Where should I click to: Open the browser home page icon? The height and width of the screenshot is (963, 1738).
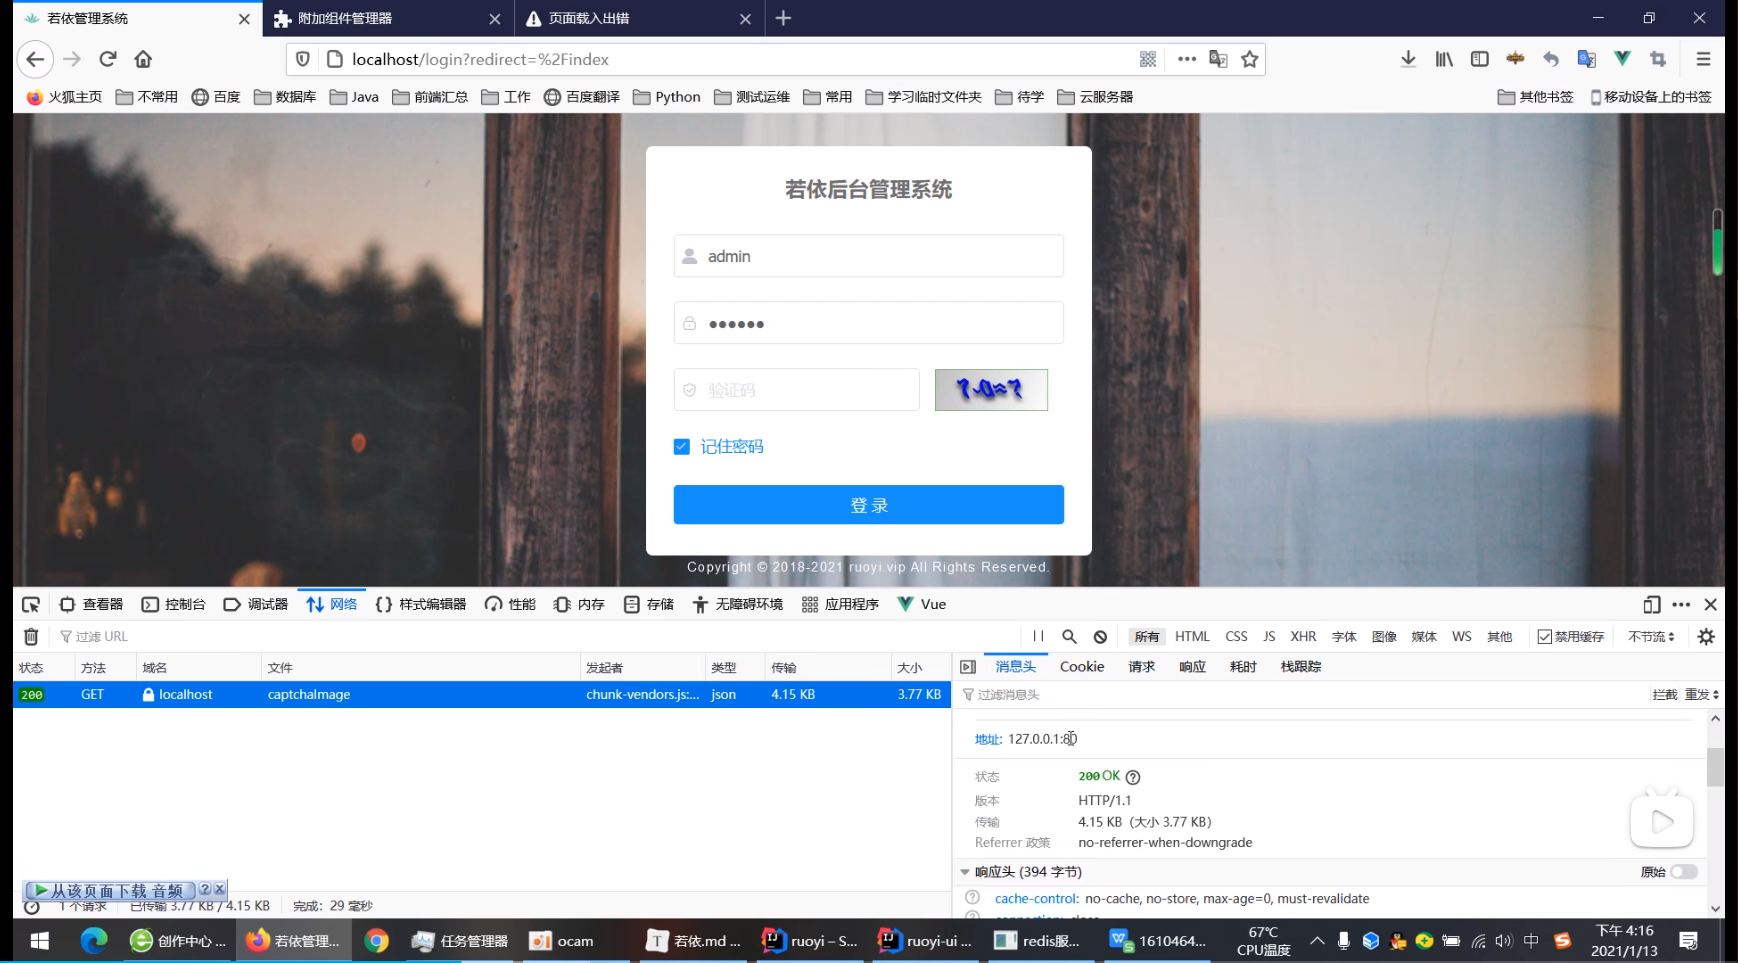[x=143, y=59]
